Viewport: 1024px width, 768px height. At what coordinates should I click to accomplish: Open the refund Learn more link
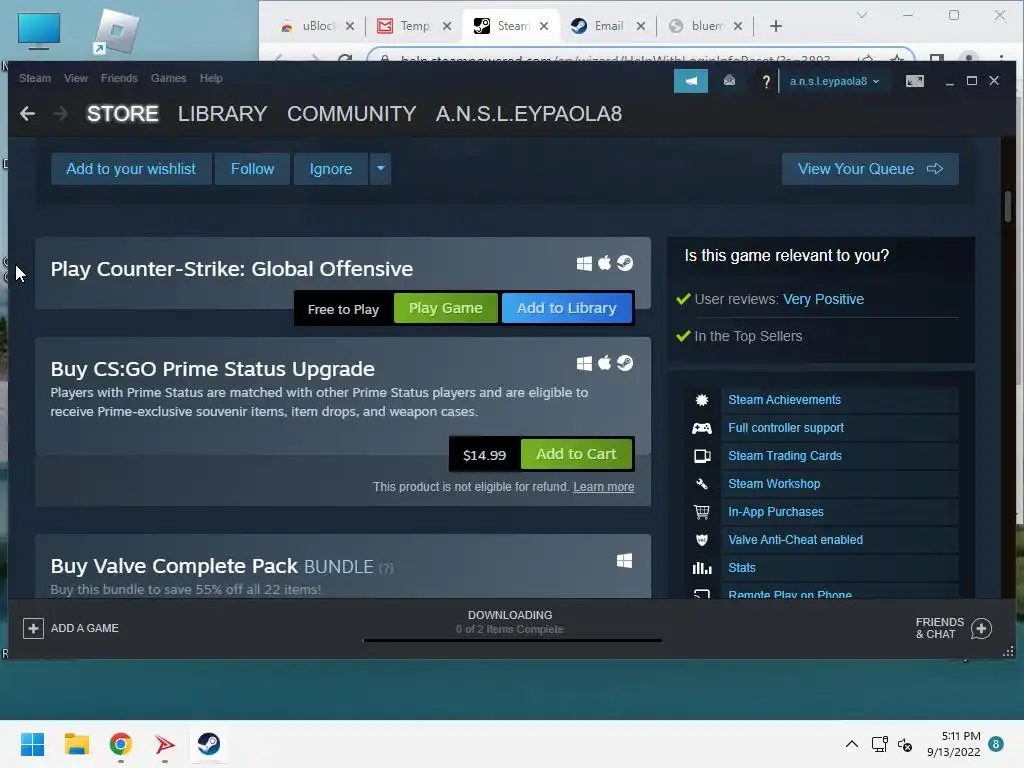603,487
